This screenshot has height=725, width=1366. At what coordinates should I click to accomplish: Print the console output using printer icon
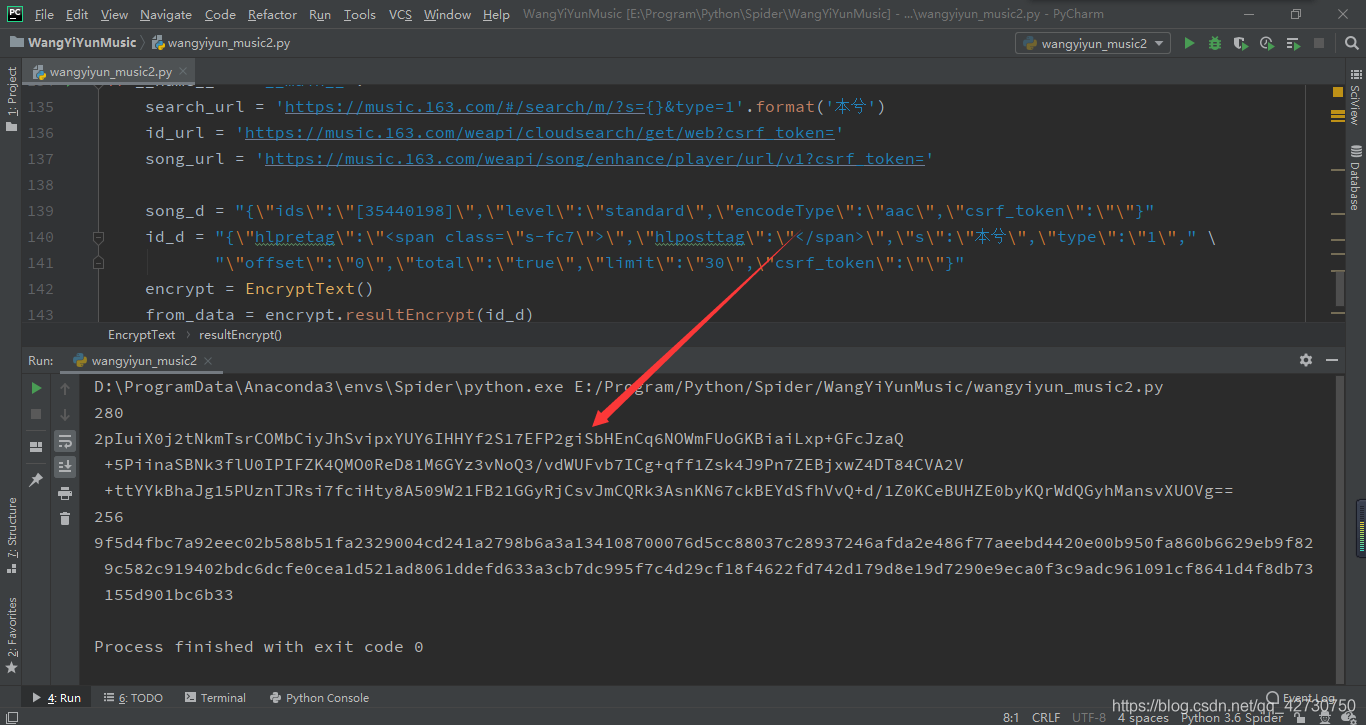pos(65,493)
